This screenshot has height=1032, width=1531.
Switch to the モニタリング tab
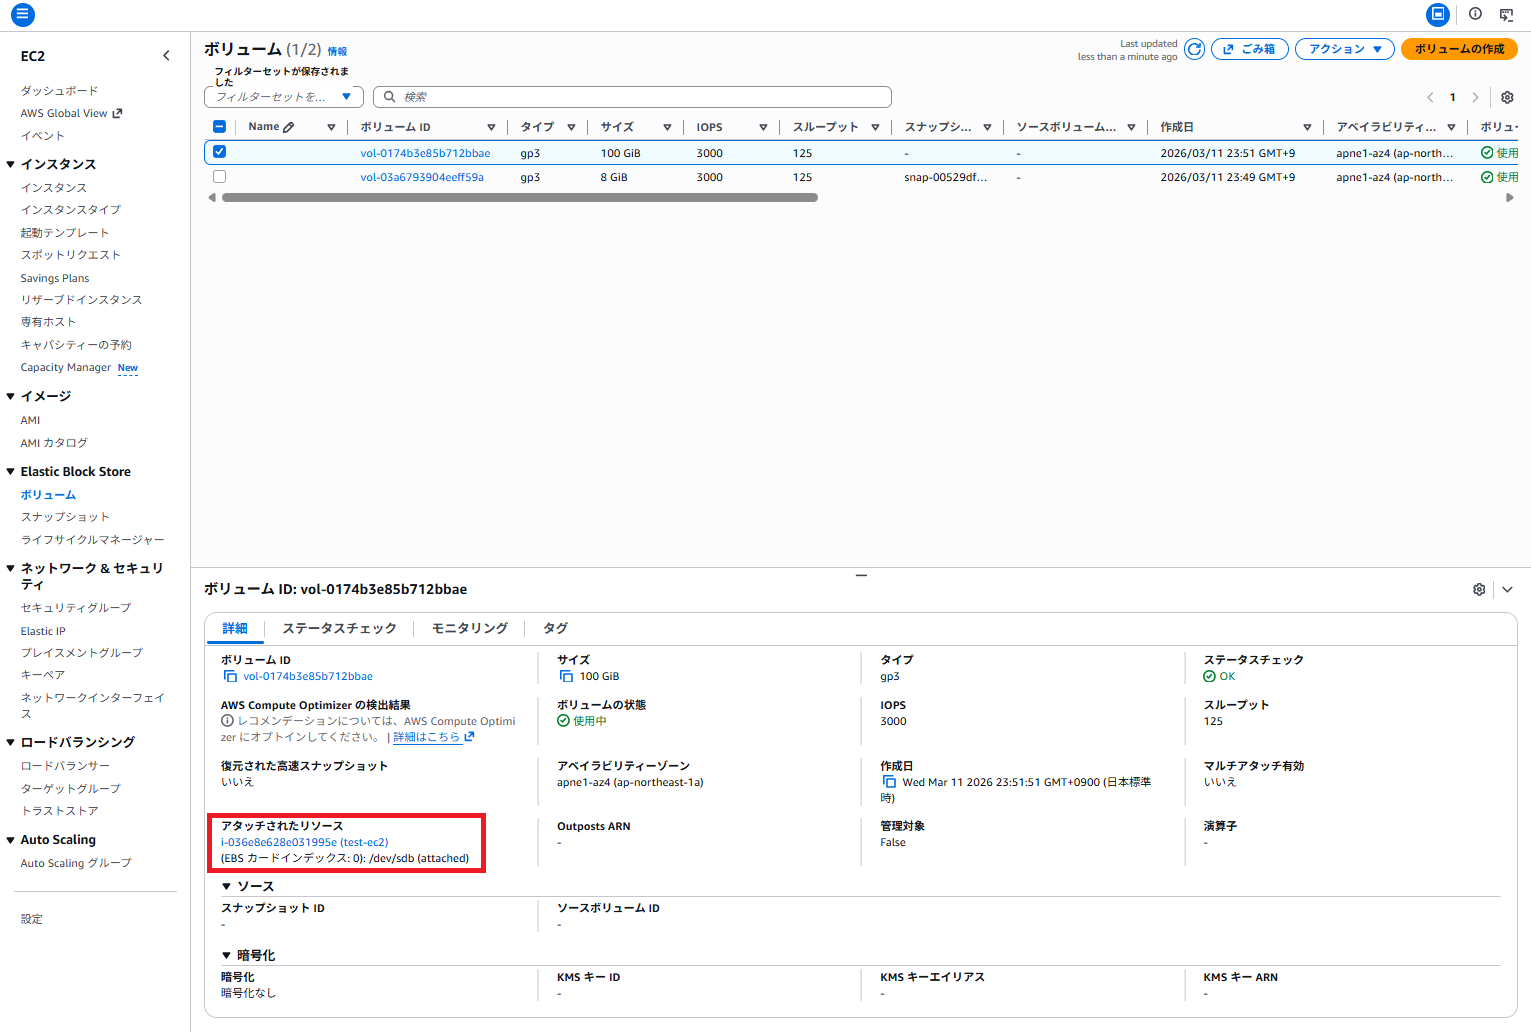point(469,628)
